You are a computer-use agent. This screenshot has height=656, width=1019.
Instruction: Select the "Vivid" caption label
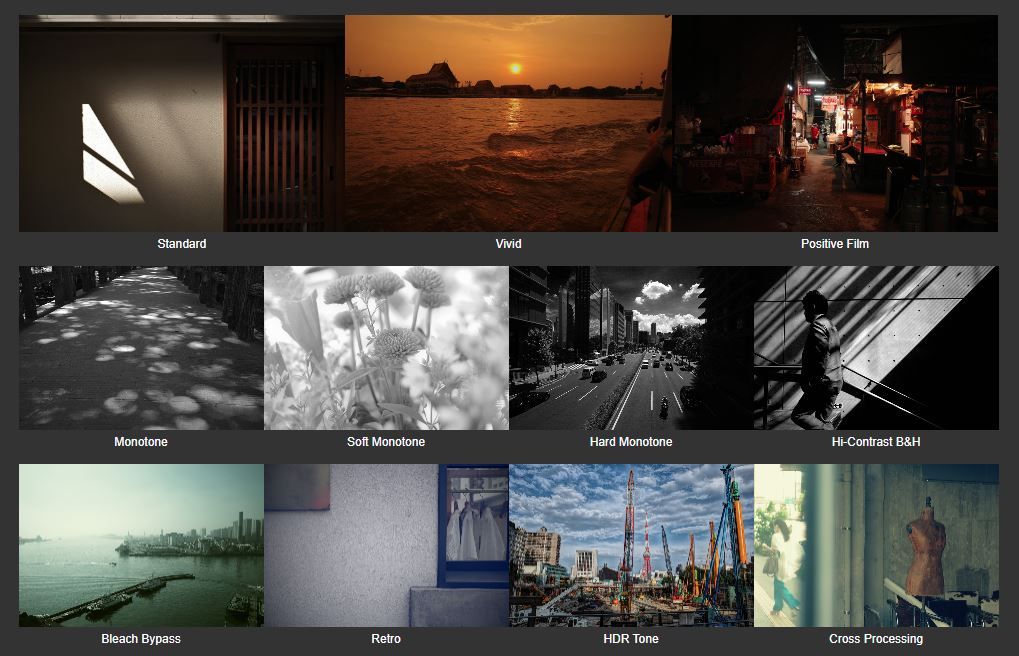pos(508,244)
